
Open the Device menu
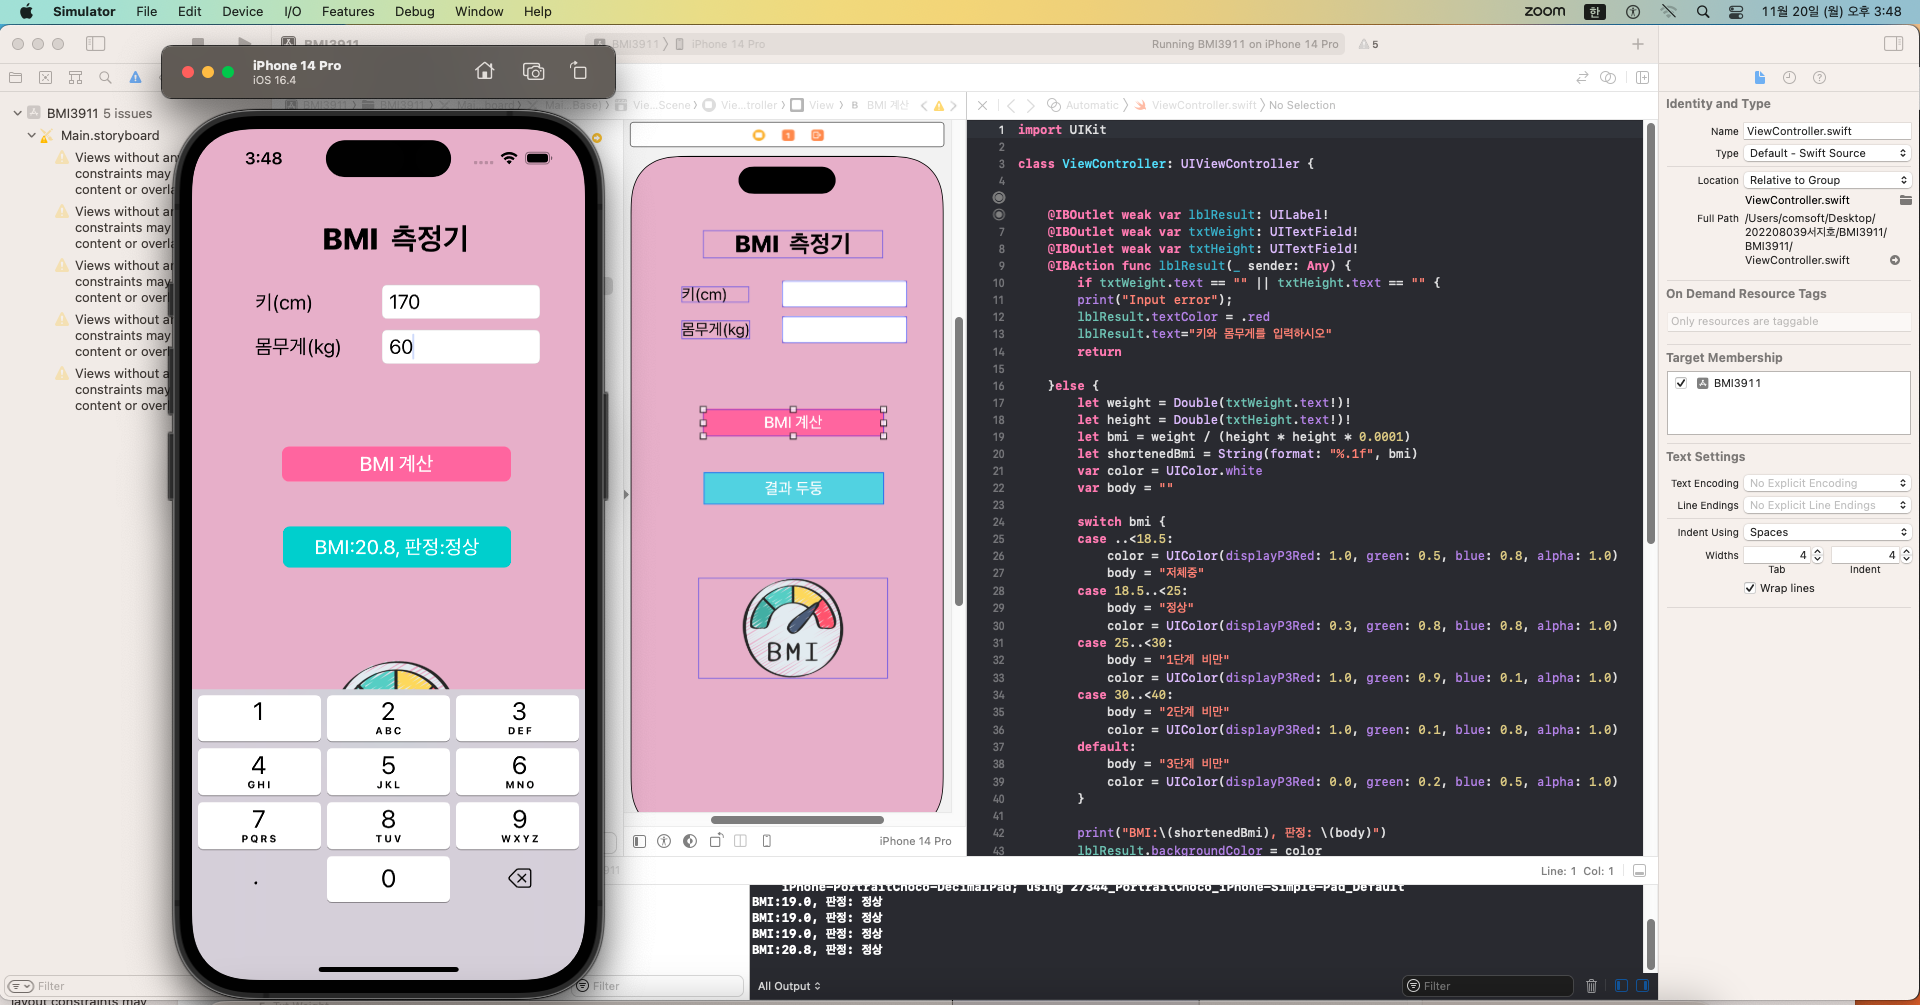[x=242, y=11]
